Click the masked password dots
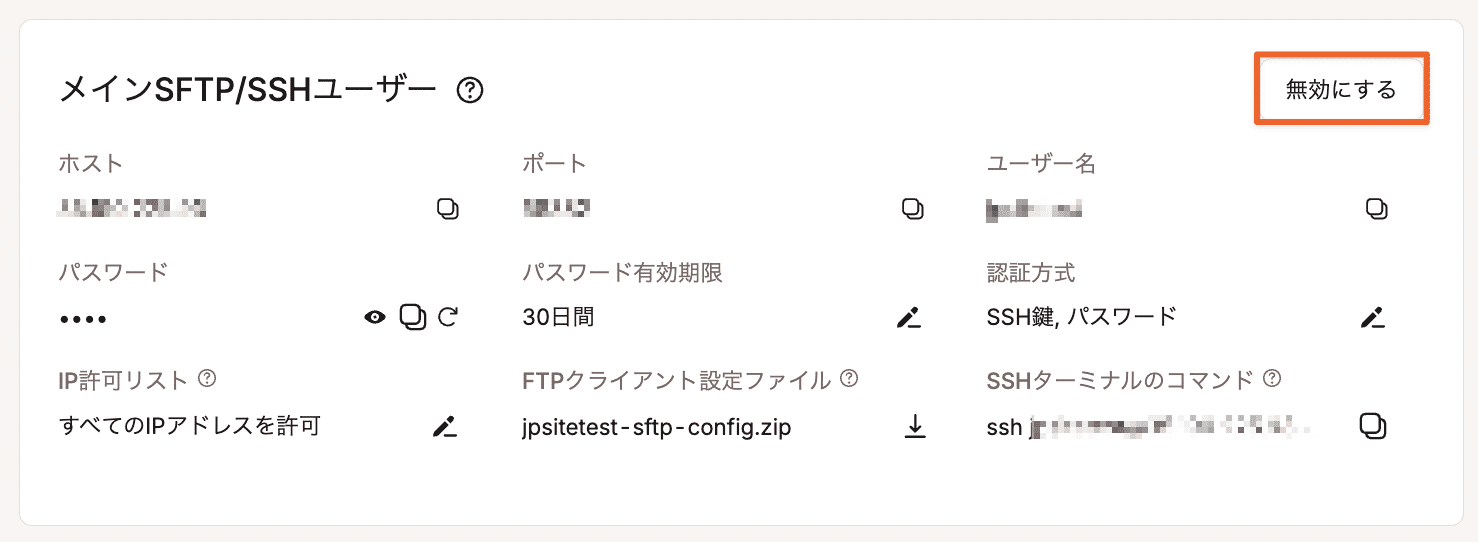The width and height of the screenshot is (1478, 542). click(83, 320)
